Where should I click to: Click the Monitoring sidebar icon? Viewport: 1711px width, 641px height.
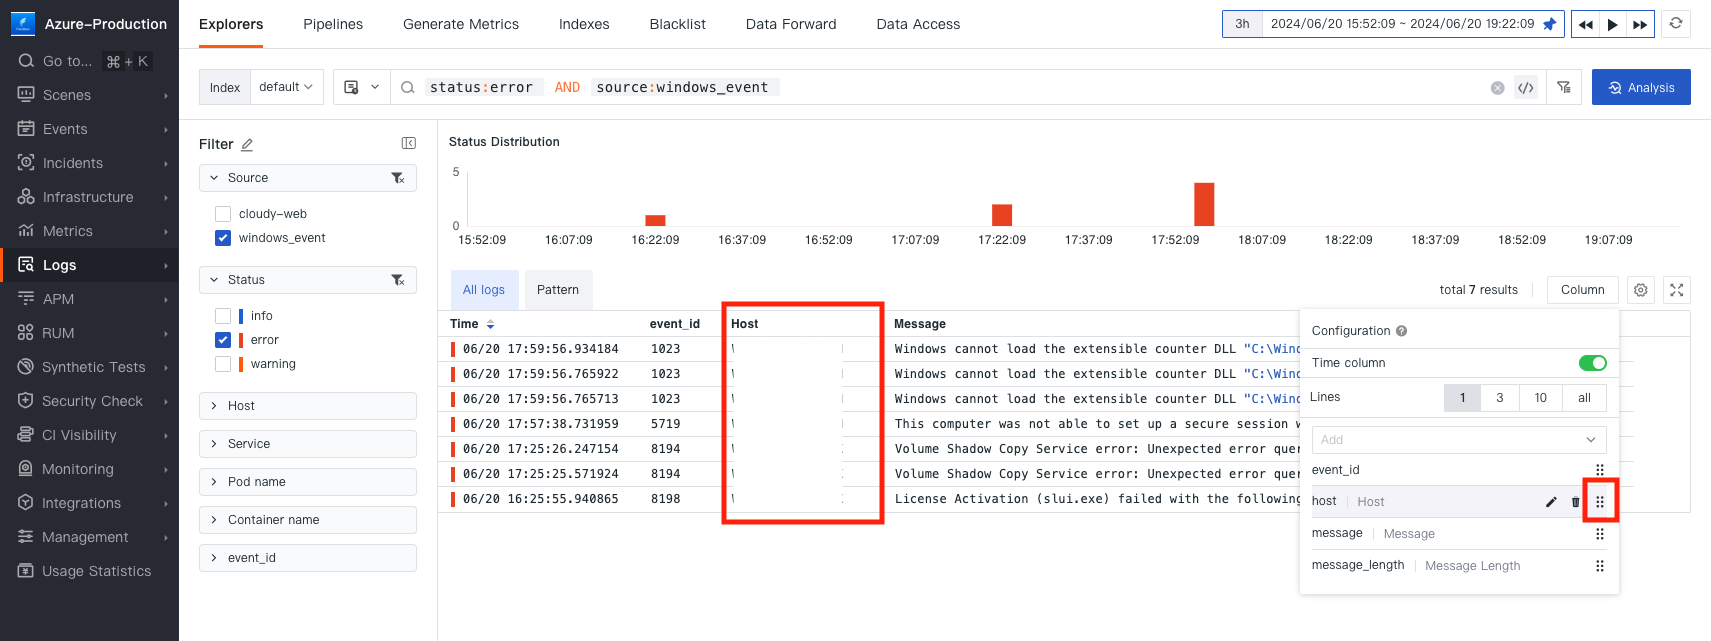pos(26,469)
